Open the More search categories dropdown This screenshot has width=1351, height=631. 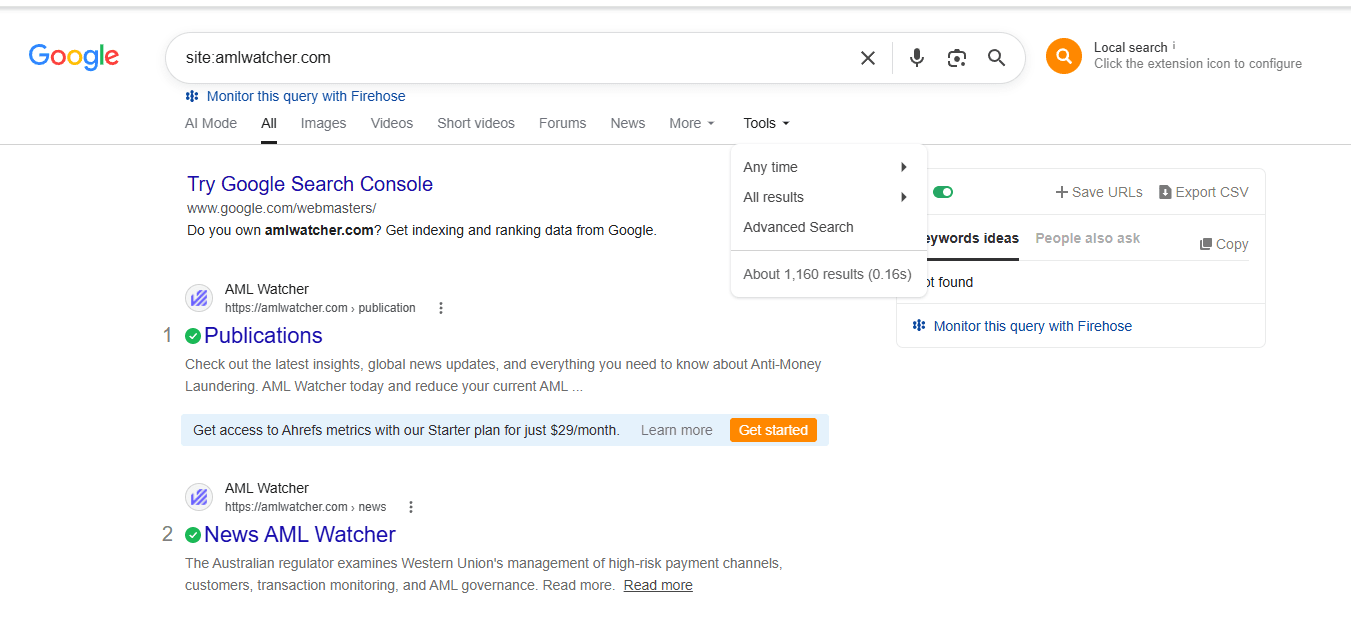[692, 123]
